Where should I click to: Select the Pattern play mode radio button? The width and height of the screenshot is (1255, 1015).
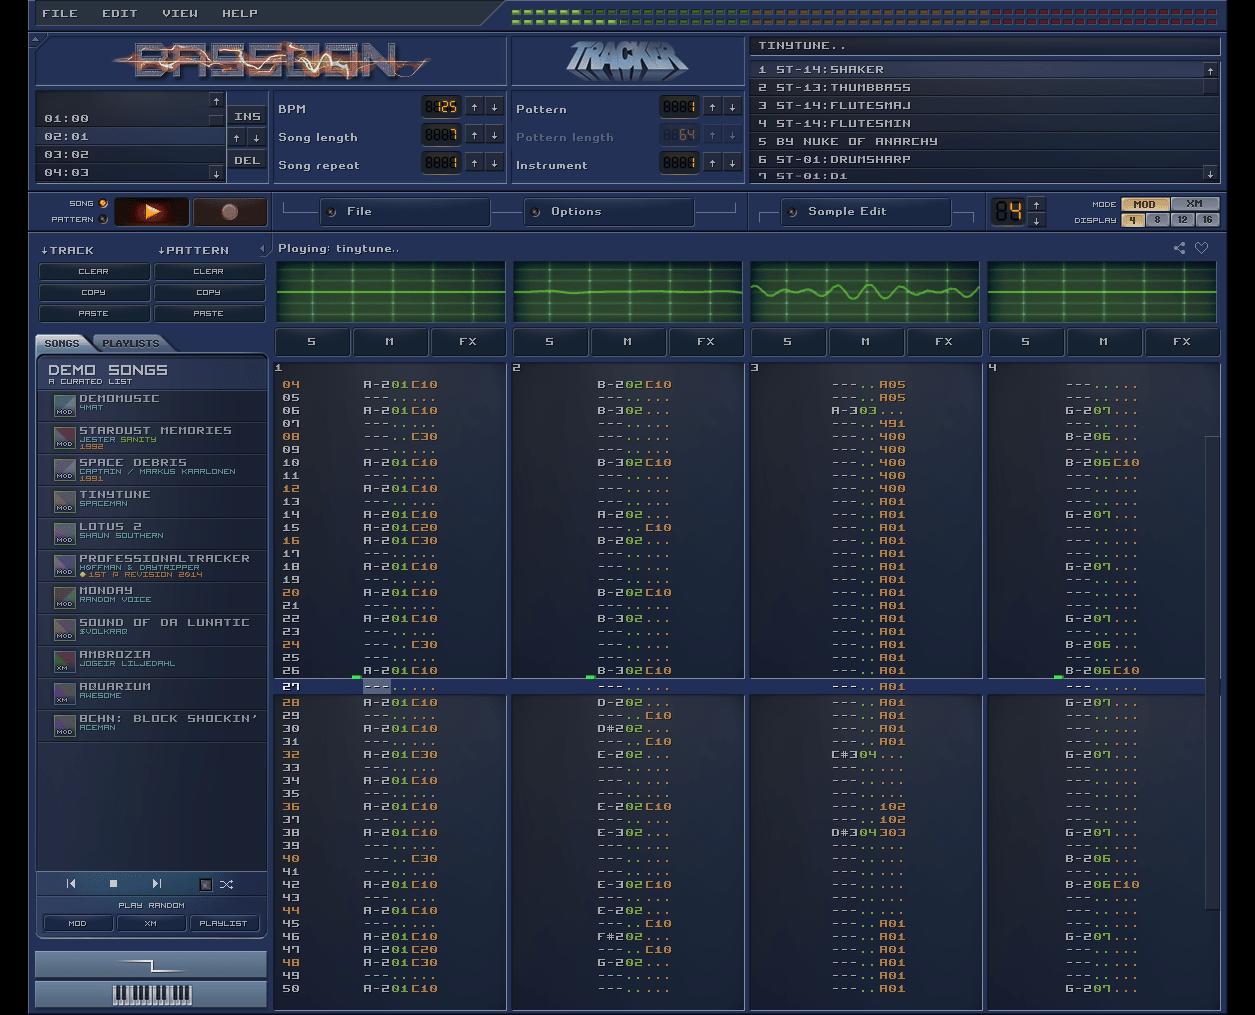point(103,219)
